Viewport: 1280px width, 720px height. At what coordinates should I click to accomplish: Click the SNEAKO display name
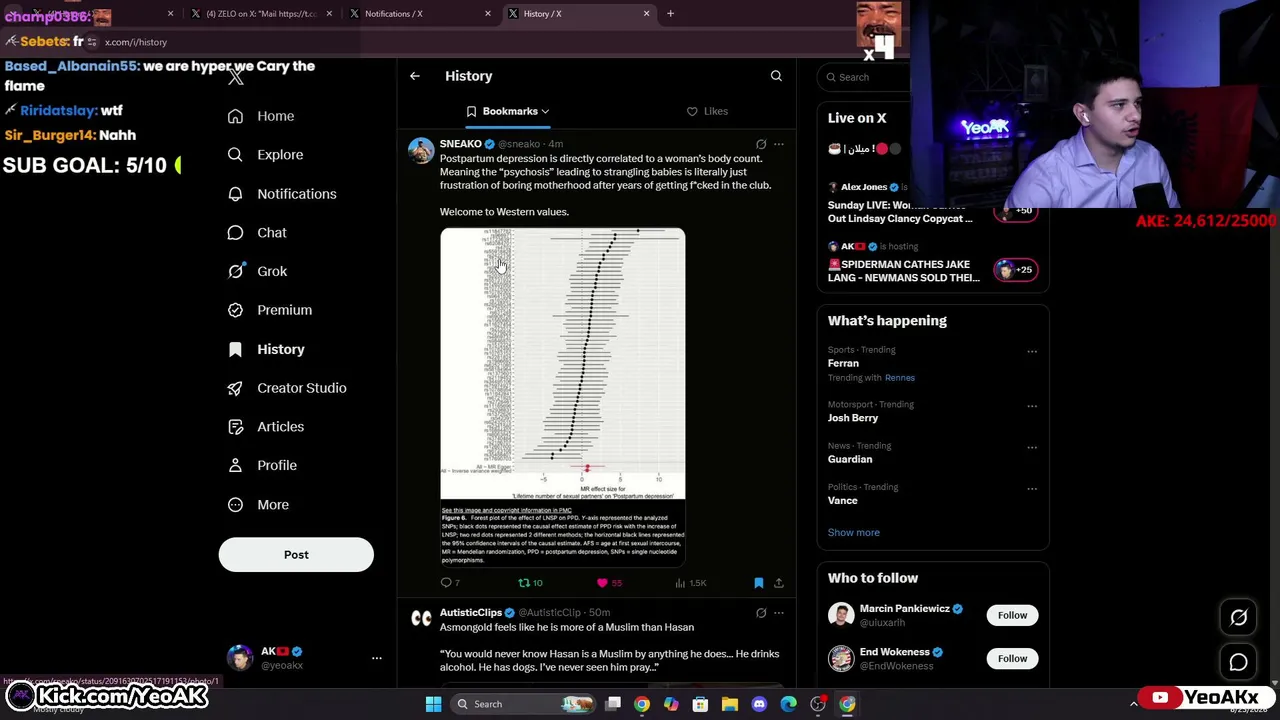(x=461, y=144)
